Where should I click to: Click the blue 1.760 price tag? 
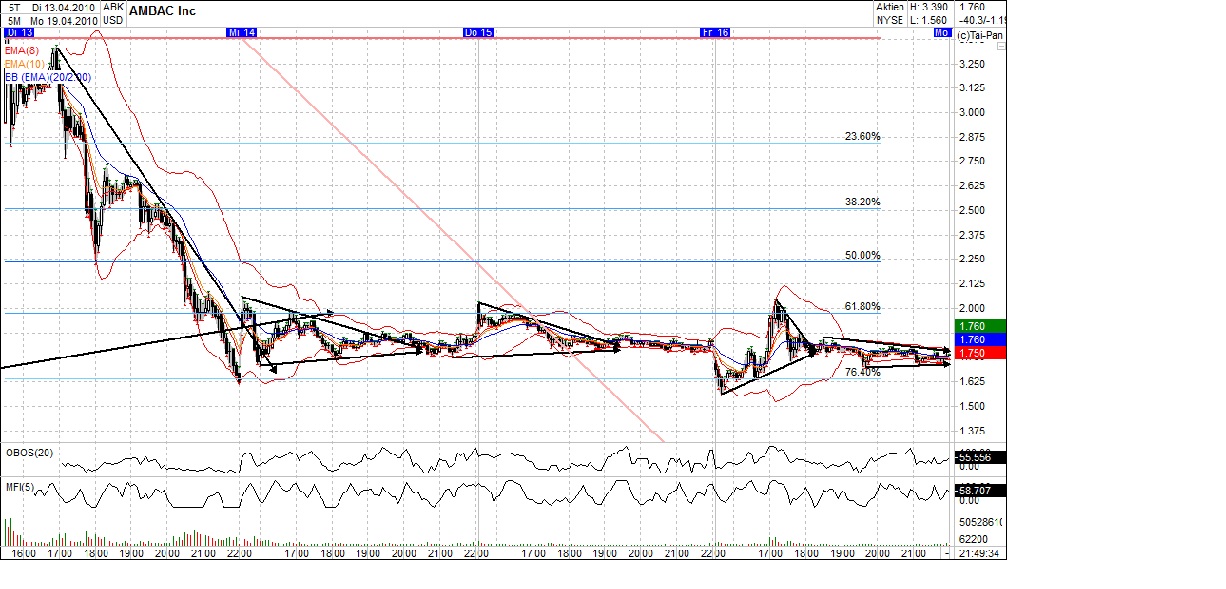(978, 340)
